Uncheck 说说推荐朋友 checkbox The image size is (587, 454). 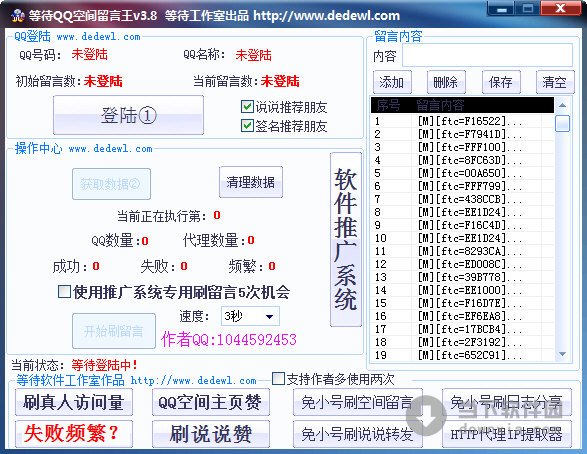pos(247,107)
